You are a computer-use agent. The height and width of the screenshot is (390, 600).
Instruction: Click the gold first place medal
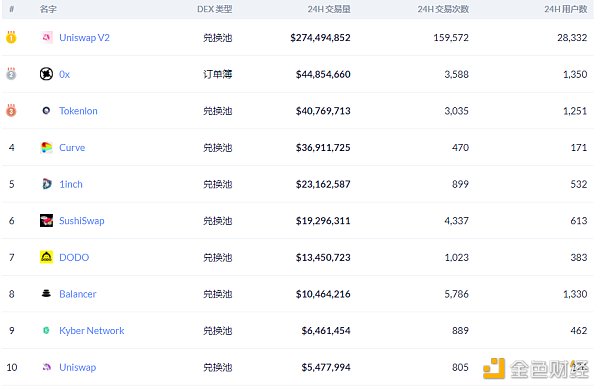click(x=11, y=37)
